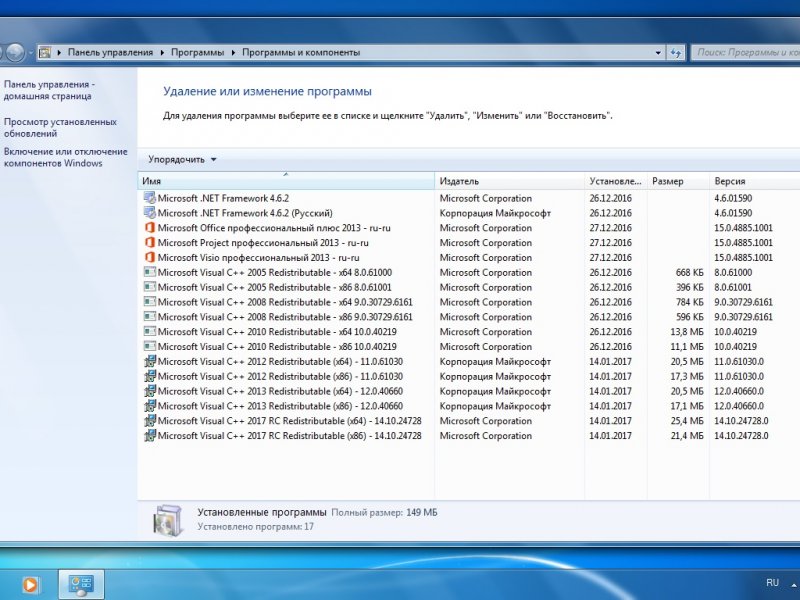Sort by Установлено column header
This screenshot has height=600, width=800.
click(616, 181)
